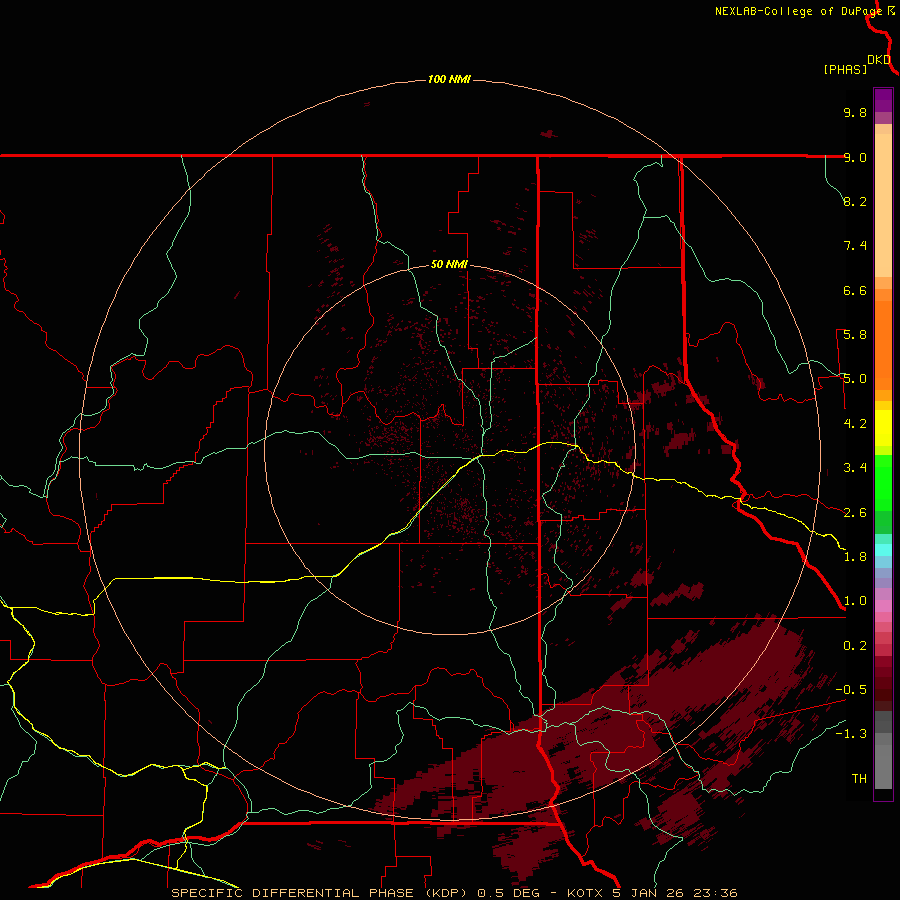Pick the cyan color scale segment
Screen dimensions: 900x900
[x=883, y=550]
